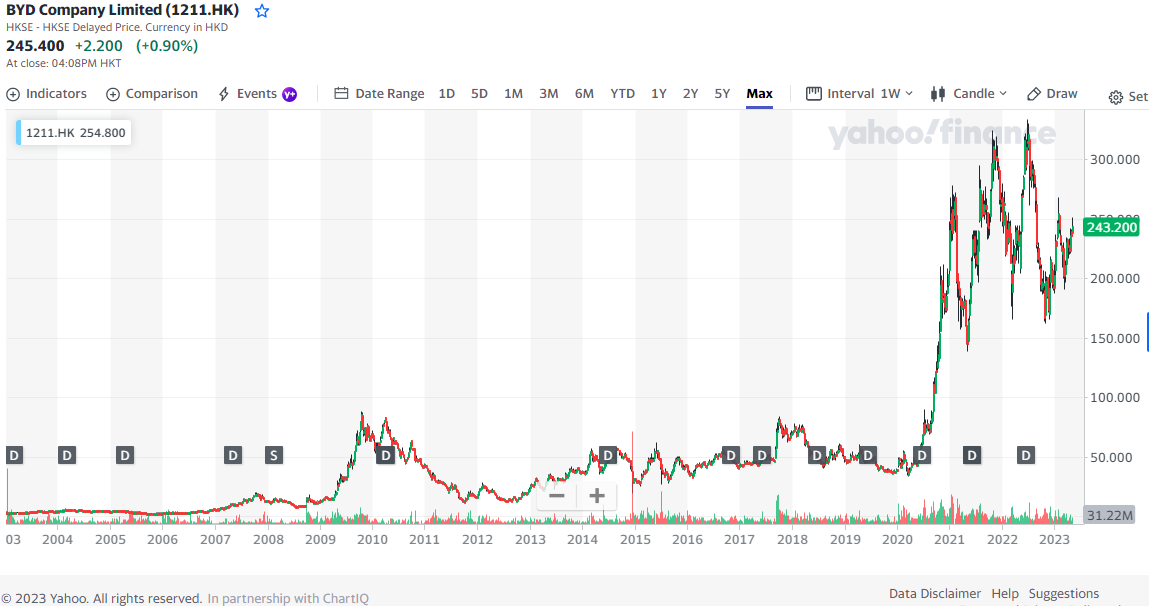Click 300.000 price axis label
This screenshot has width=1149, height=606.
point(1115,159)
